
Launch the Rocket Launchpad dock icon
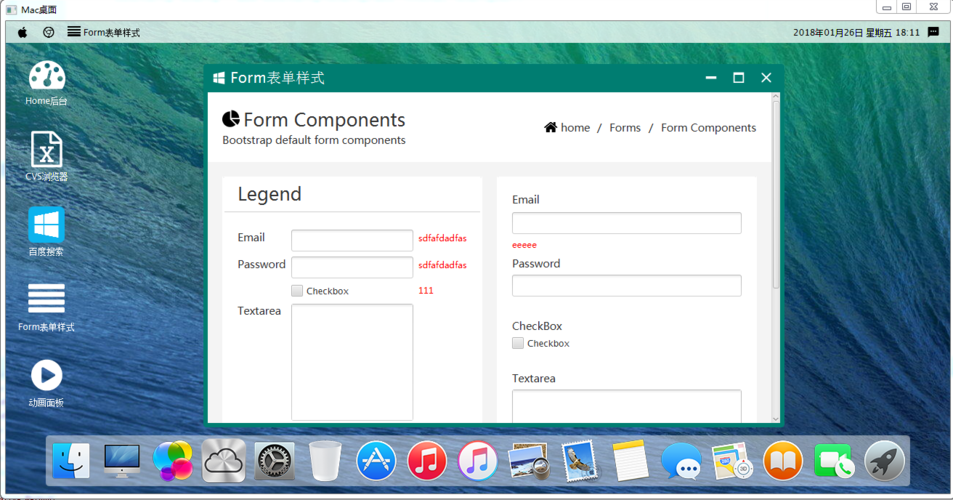[x=884, y=461]
